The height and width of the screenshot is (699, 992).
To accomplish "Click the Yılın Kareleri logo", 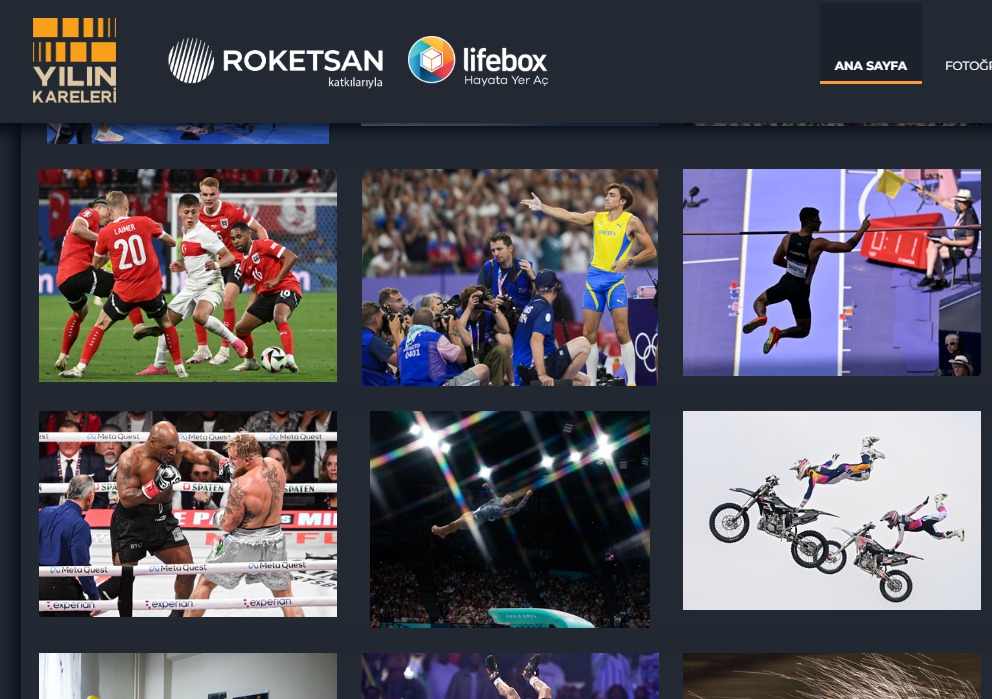I will point(75,61).
